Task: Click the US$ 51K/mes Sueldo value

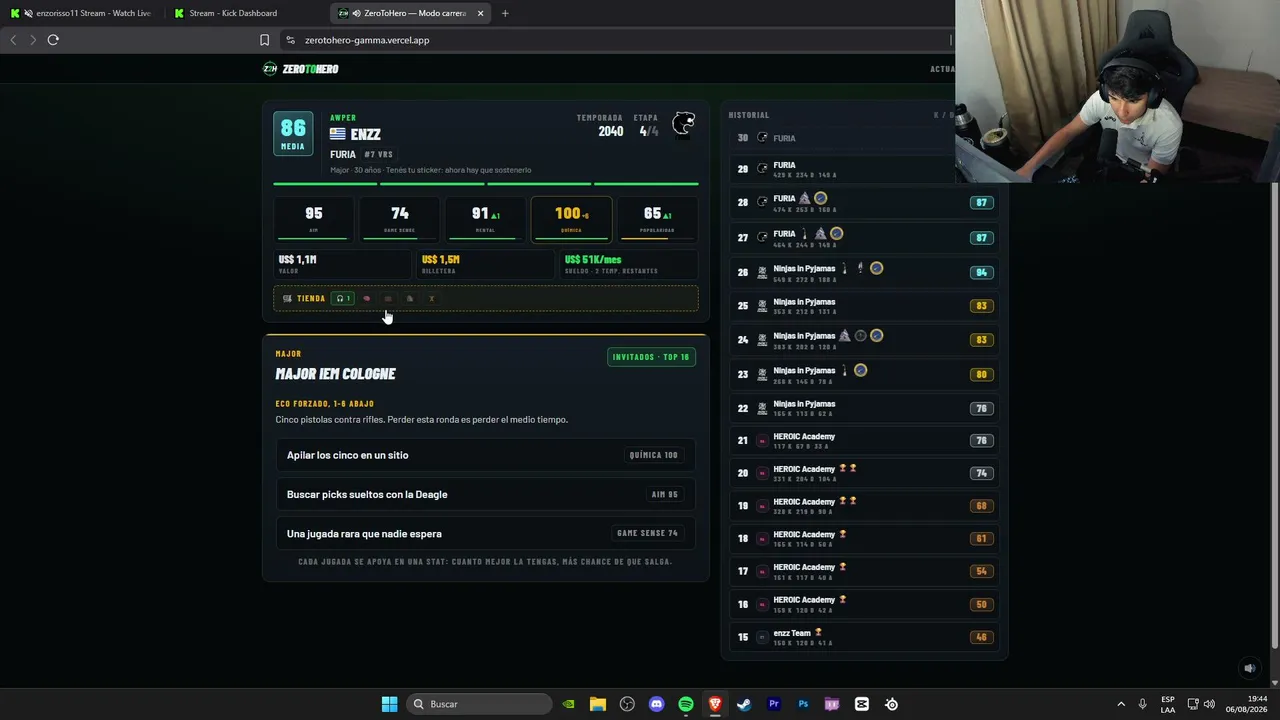Action: coord(593,260)
